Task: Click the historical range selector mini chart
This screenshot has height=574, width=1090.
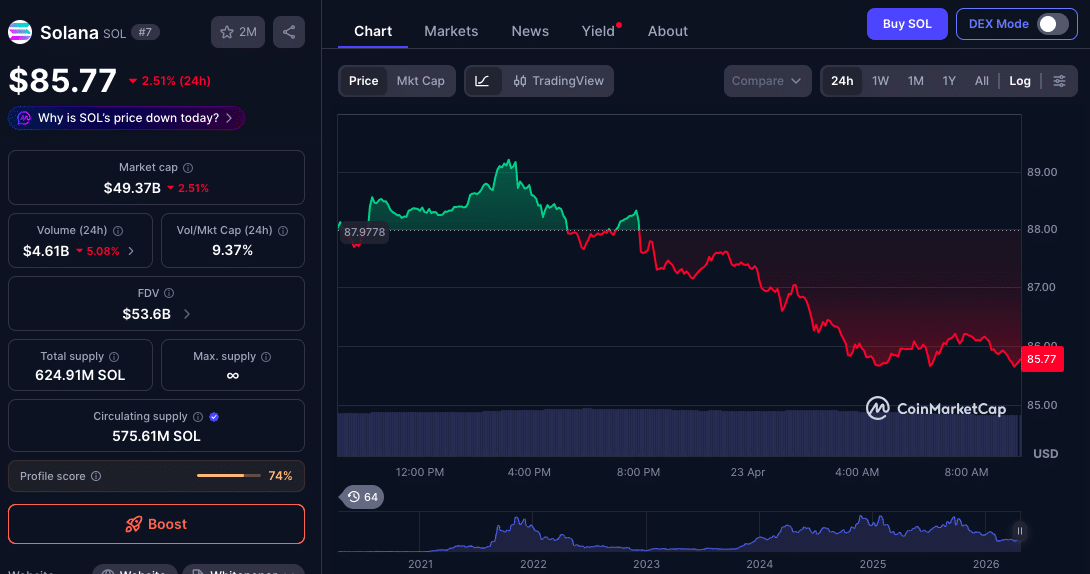Action: click(x=679, y=532)
